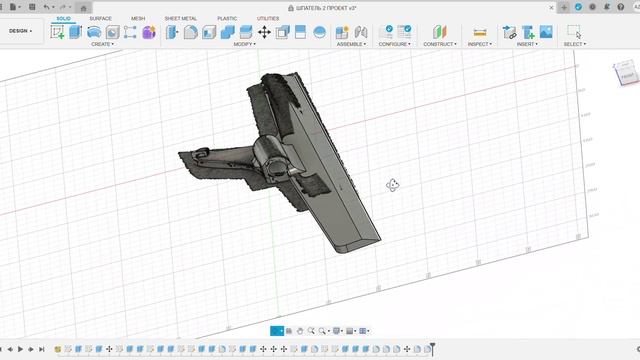The height and width of the screenshot is (360, 640).
Task: Choose the rectangular pattern sketch points icon
Action: point(130,32)
